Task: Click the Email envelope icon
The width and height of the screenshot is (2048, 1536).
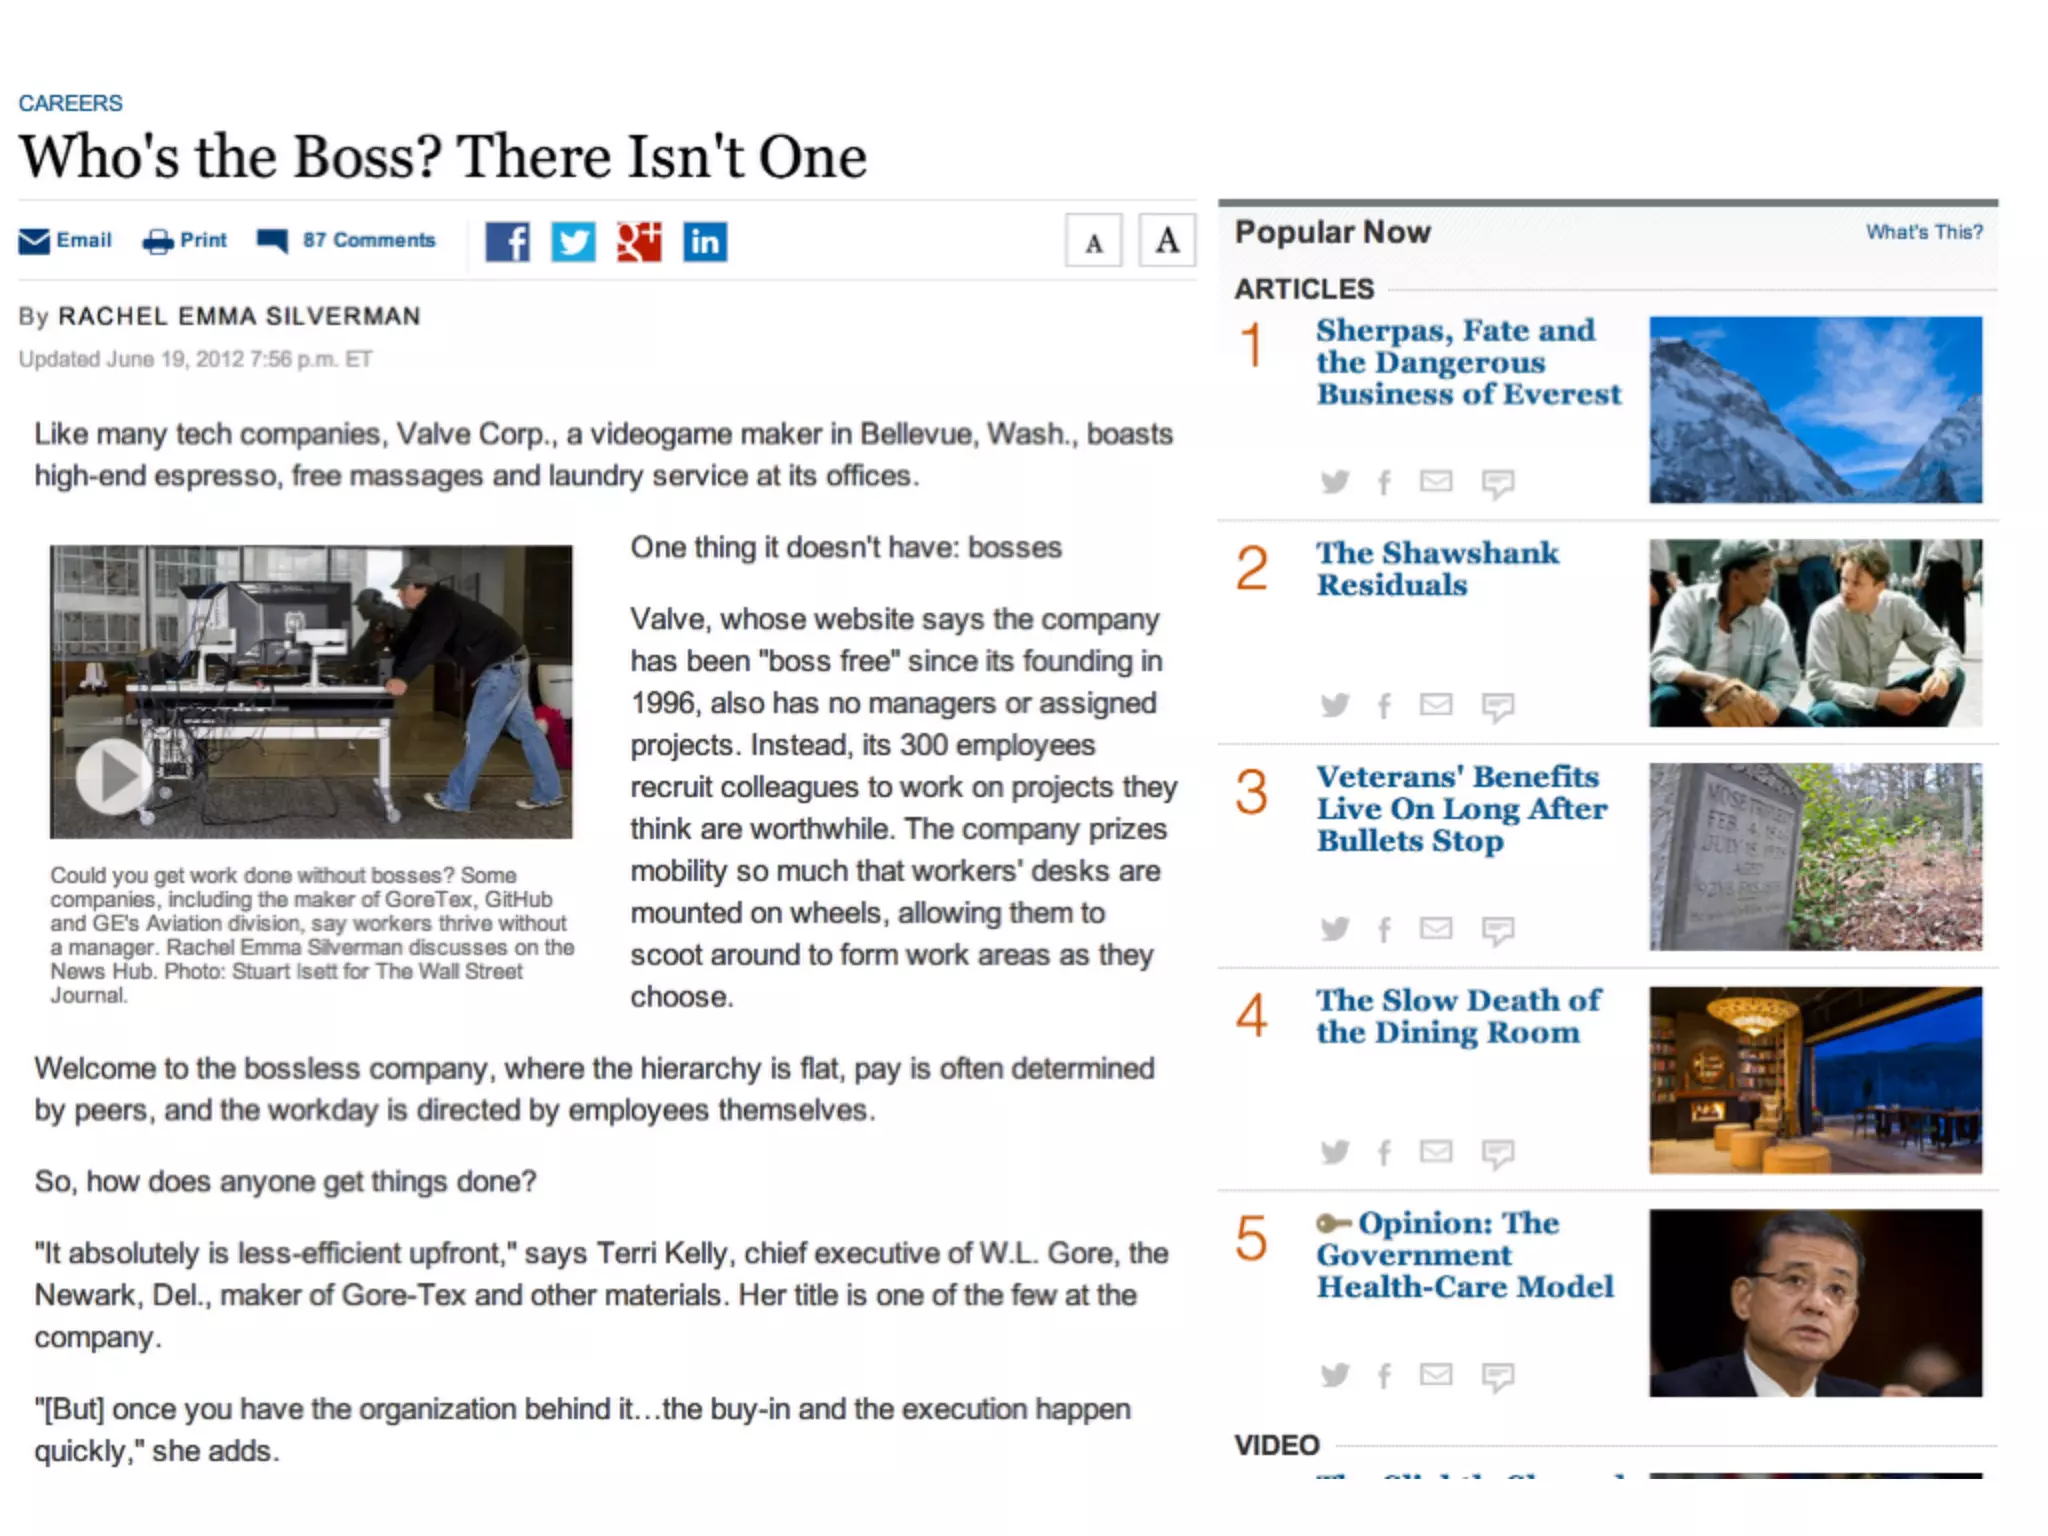Action: [34, 241]
